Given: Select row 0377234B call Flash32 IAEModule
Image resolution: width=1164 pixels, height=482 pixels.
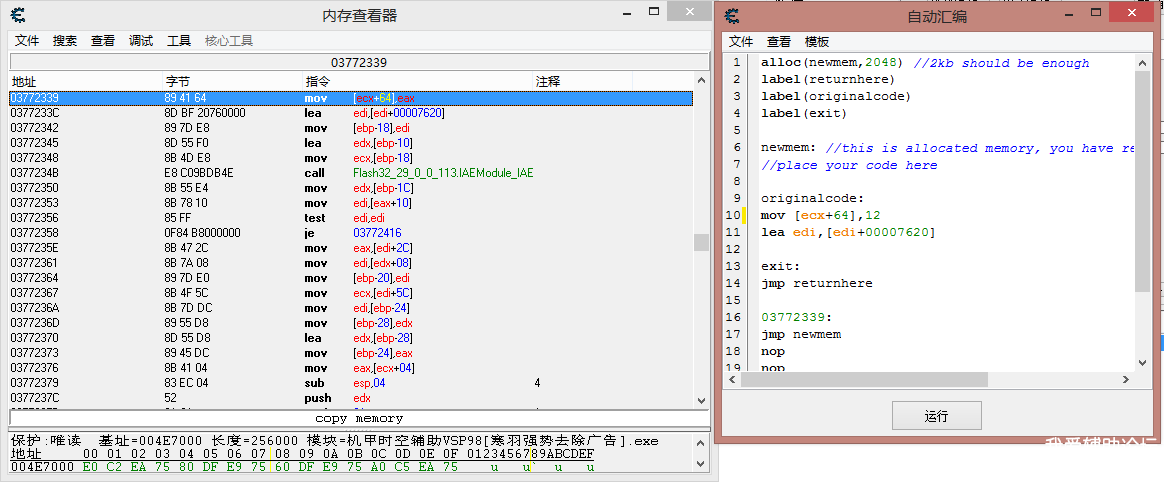Looking at the screenshot, I should [351, 173].
